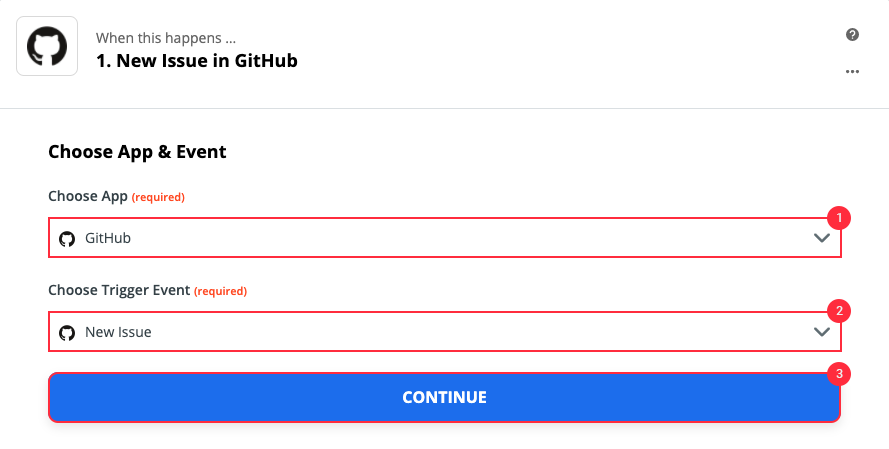The height and width of the screenshot is (449, 889).
Task: Click the red badge numbered 2
Action: point(839,311)
